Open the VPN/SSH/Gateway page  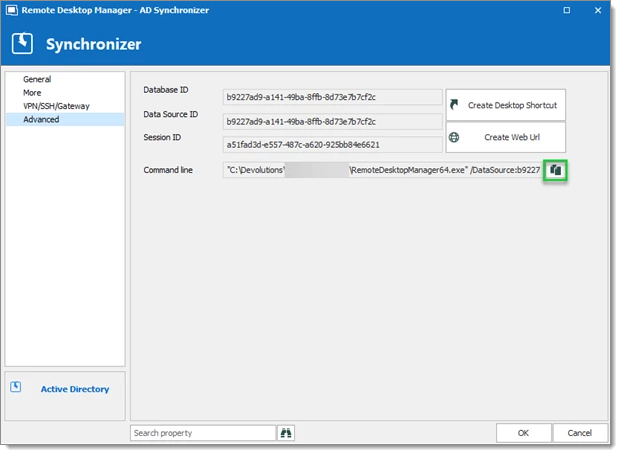coord(56,106)
